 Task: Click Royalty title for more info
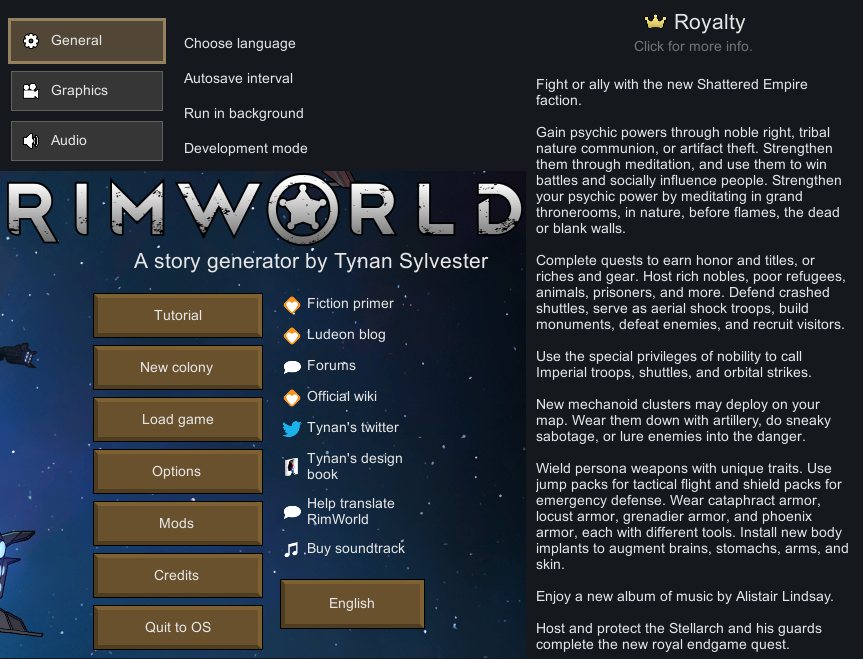tap(709, 23)
